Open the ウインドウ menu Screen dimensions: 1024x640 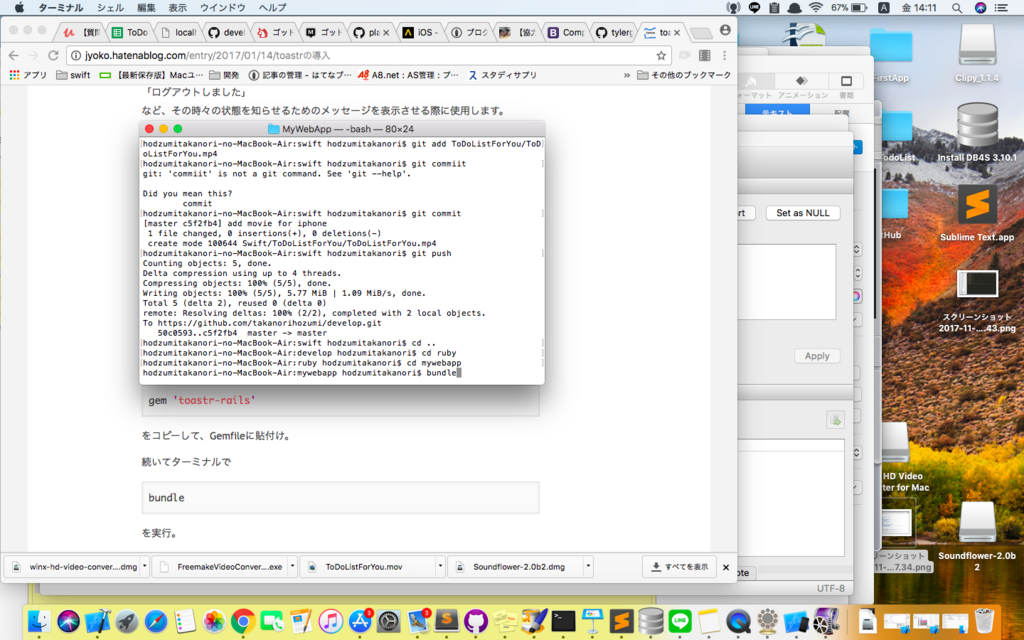pos(223,8)
